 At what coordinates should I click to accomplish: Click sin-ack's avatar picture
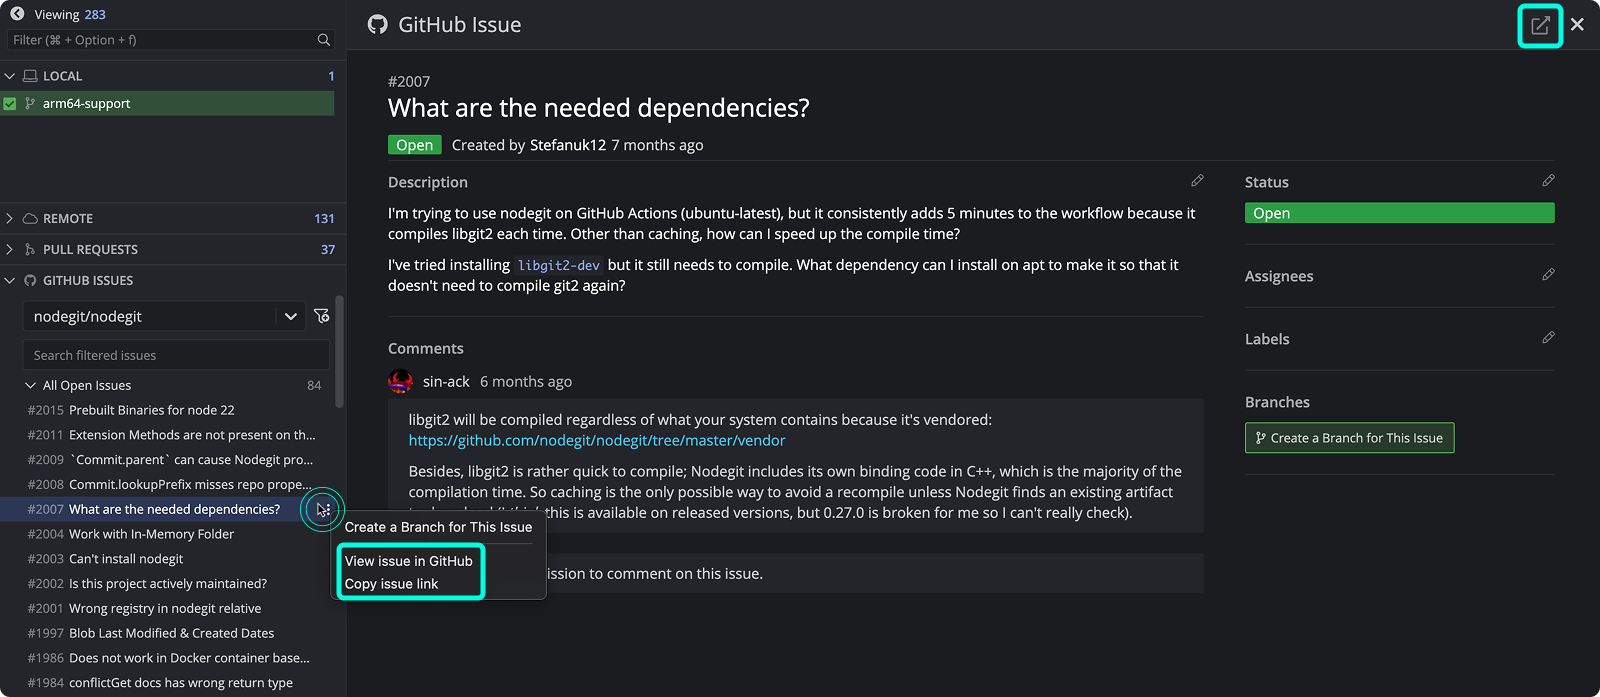400,381
